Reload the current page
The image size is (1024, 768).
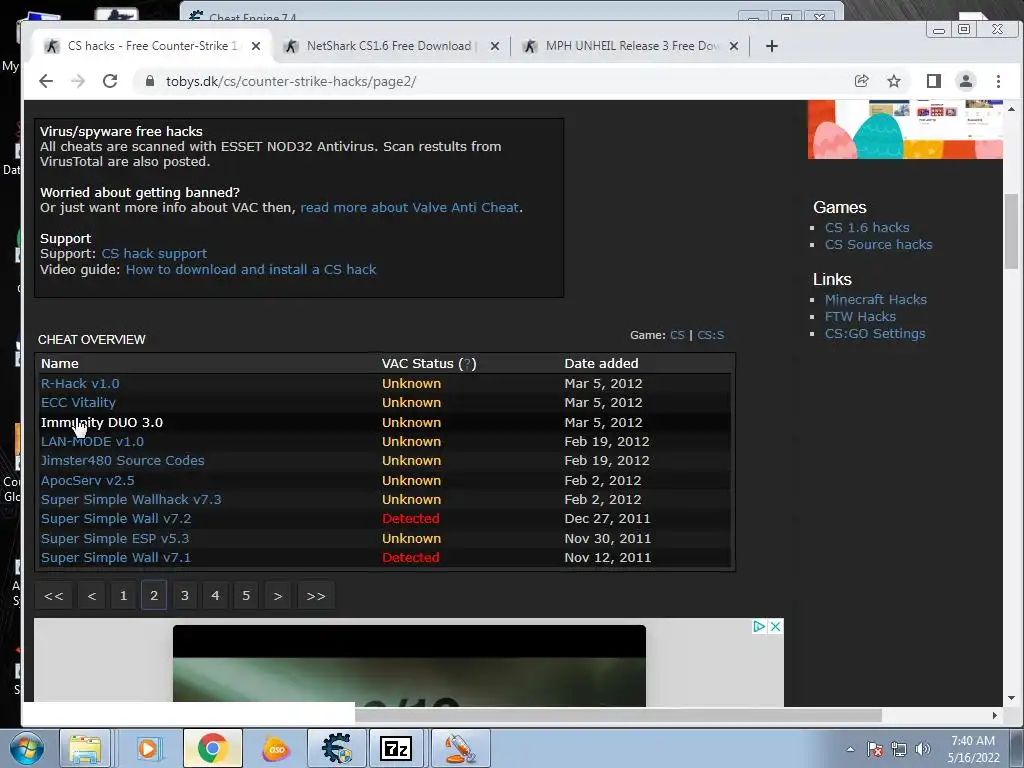tap(110, 81)
